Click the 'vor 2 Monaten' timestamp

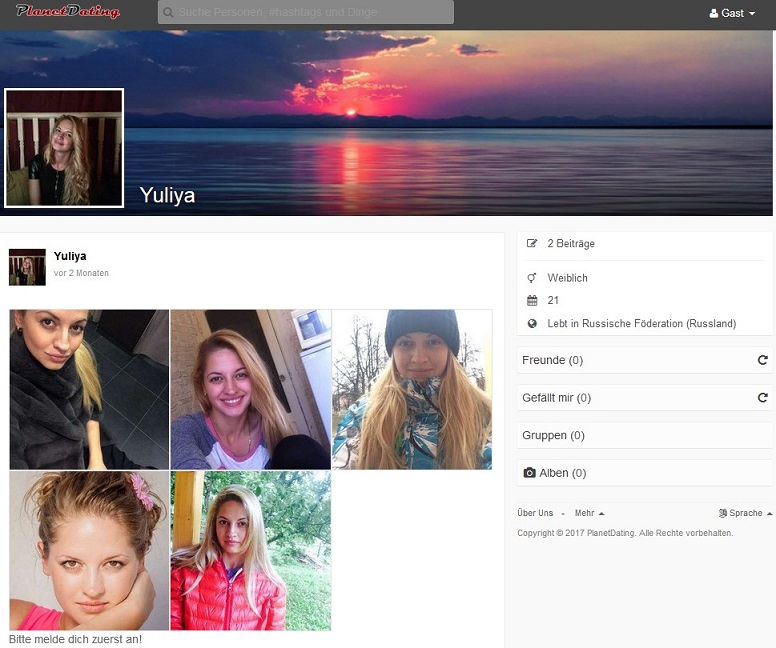81,273
